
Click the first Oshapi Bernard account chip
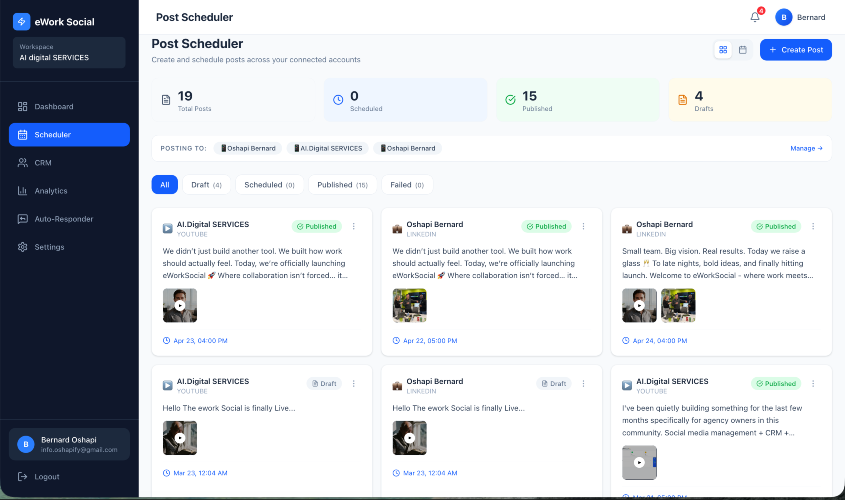[x=248, y=148]
